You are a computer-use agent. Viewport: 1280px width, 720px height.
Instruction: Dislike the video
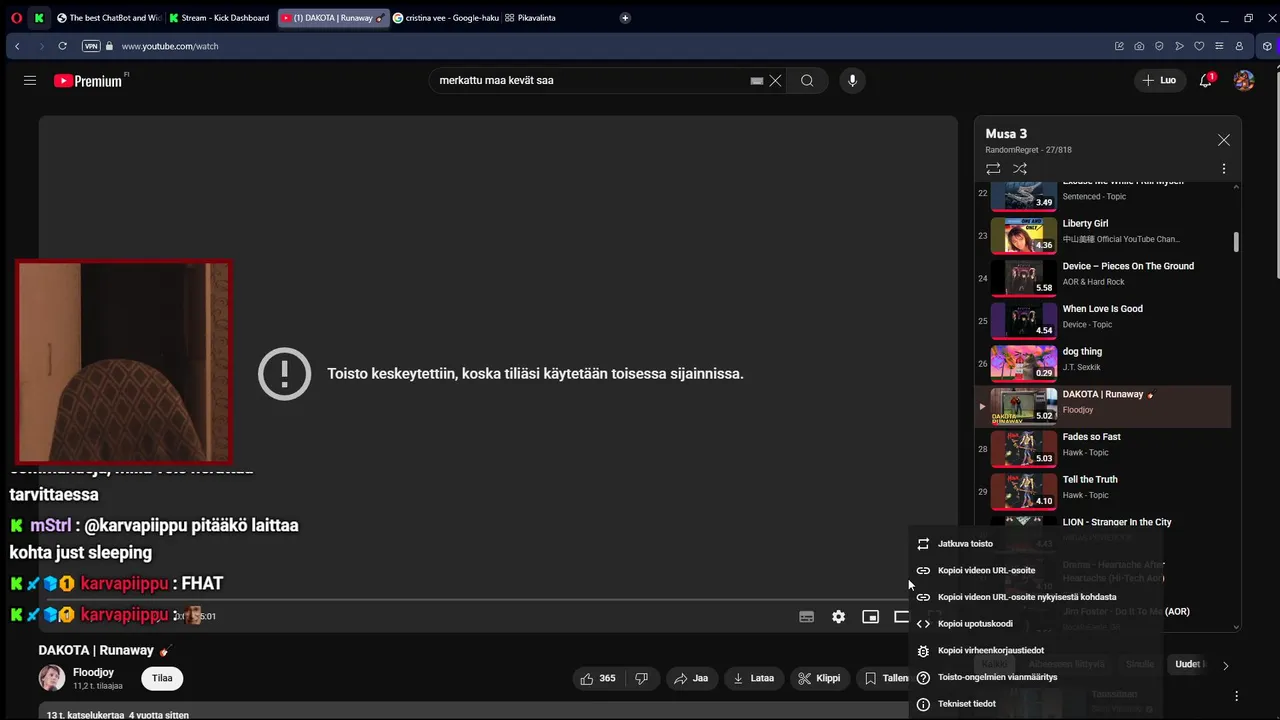(x=642, y=678)
